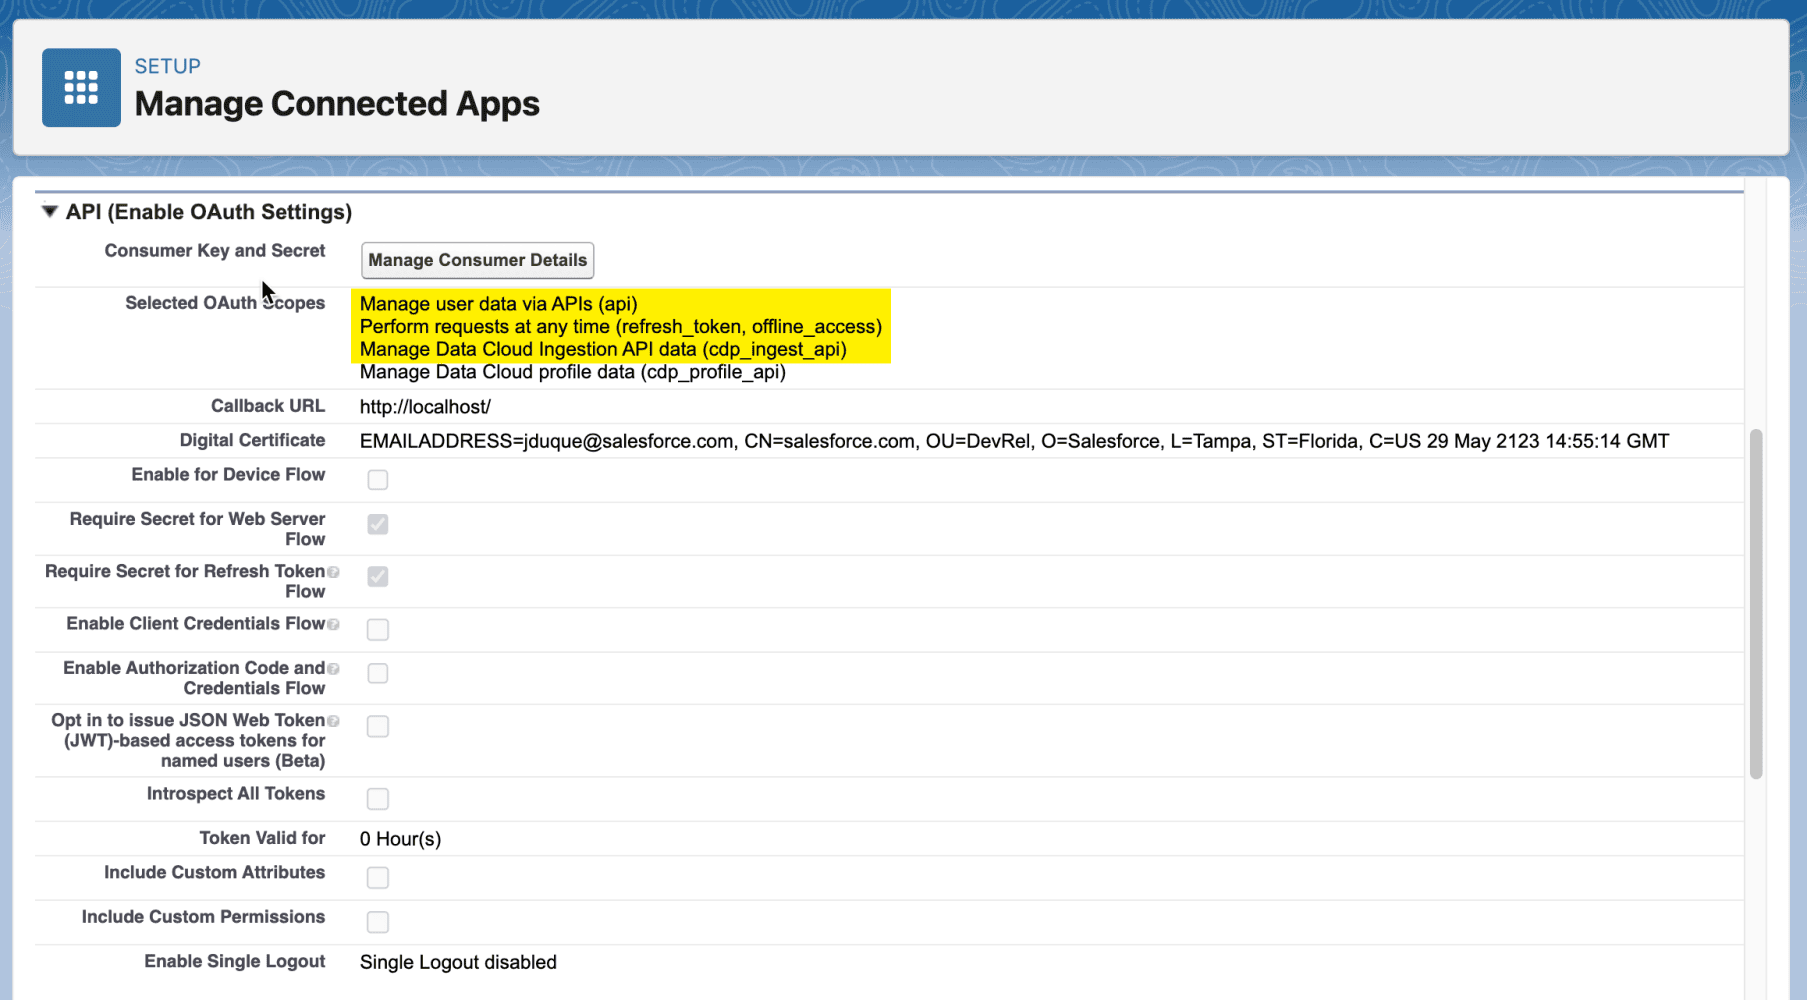Collapse the API (Enable OAuth Settings) section
1807x1000 pixels.
point(49,211)
